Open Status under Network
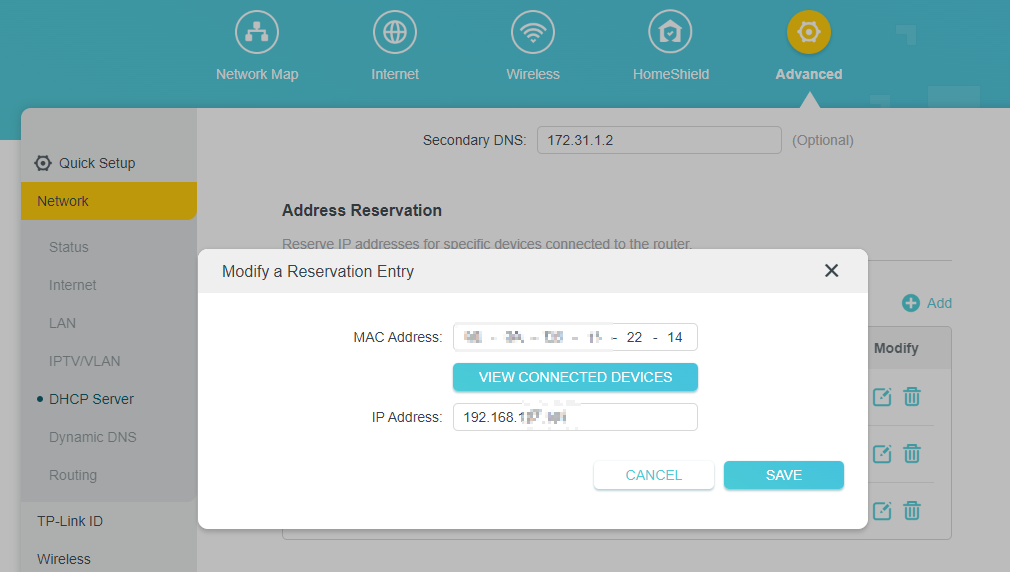This screenshot has height=572, width=1010. pyautogui.click(x=68, y=247)
